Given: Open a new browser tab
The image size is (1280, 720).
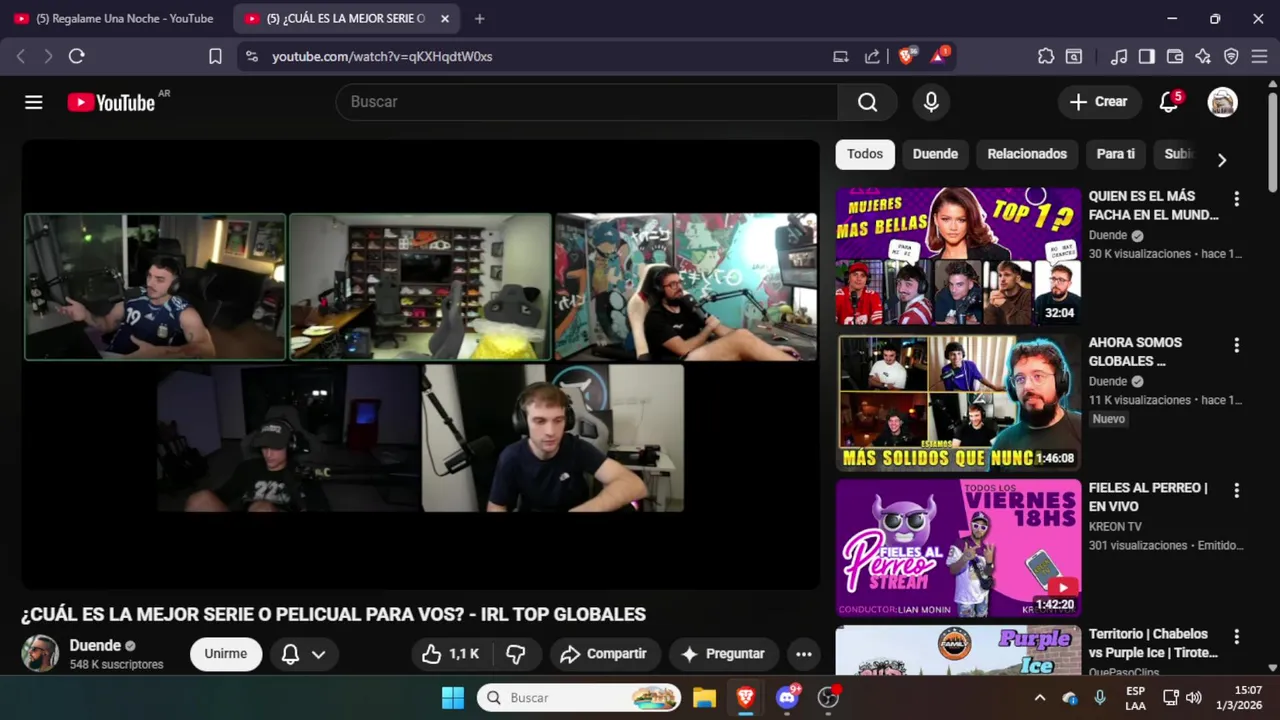Looking at the screenshot, I should click(480, 19).
